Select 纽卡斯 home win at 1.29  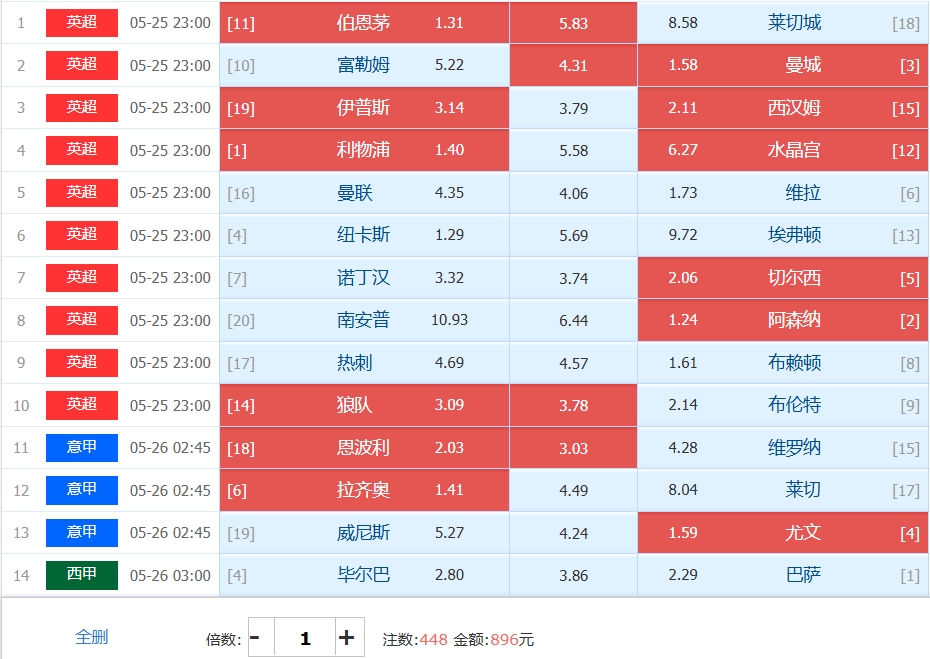click(x=364, y=235)
